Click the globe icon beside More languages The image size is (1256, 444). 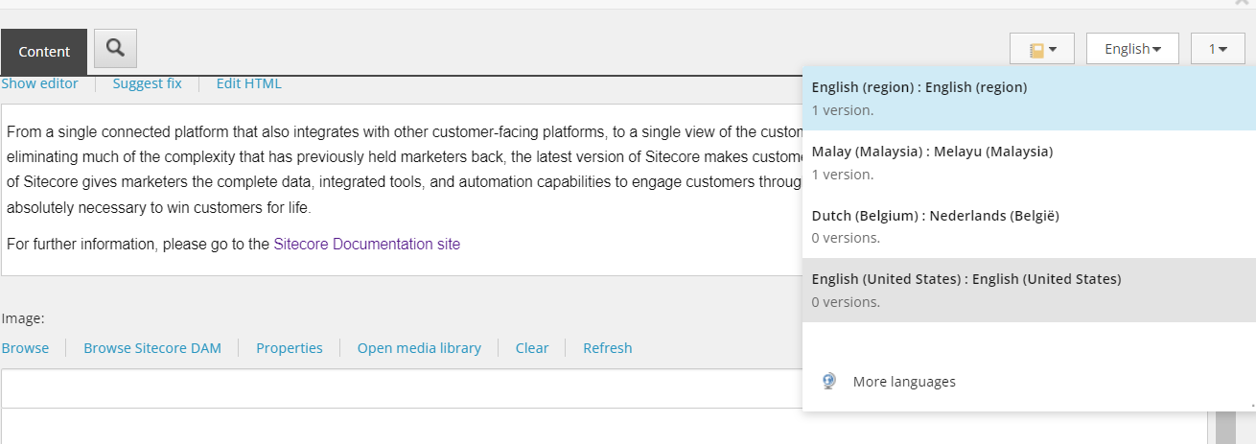pos(829,381)
